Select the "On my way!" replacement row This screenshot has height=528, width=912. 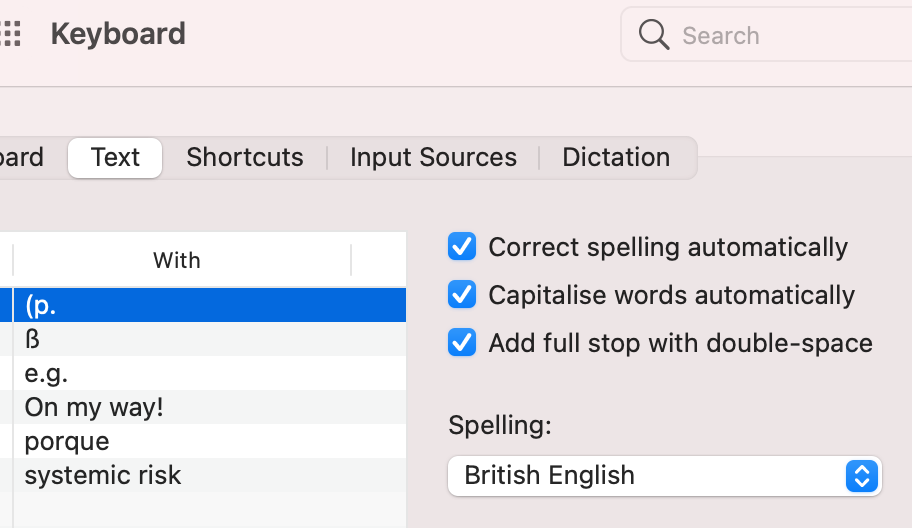click(200, 408)
